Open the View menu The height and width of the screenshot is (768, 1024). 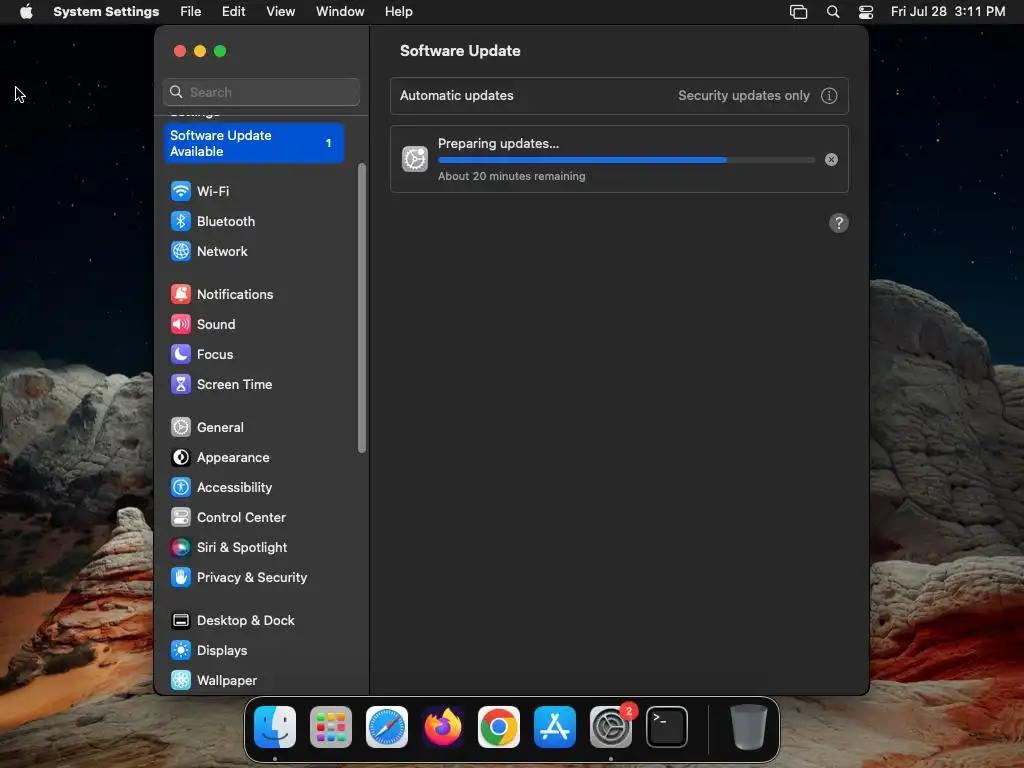pos(280,12)
